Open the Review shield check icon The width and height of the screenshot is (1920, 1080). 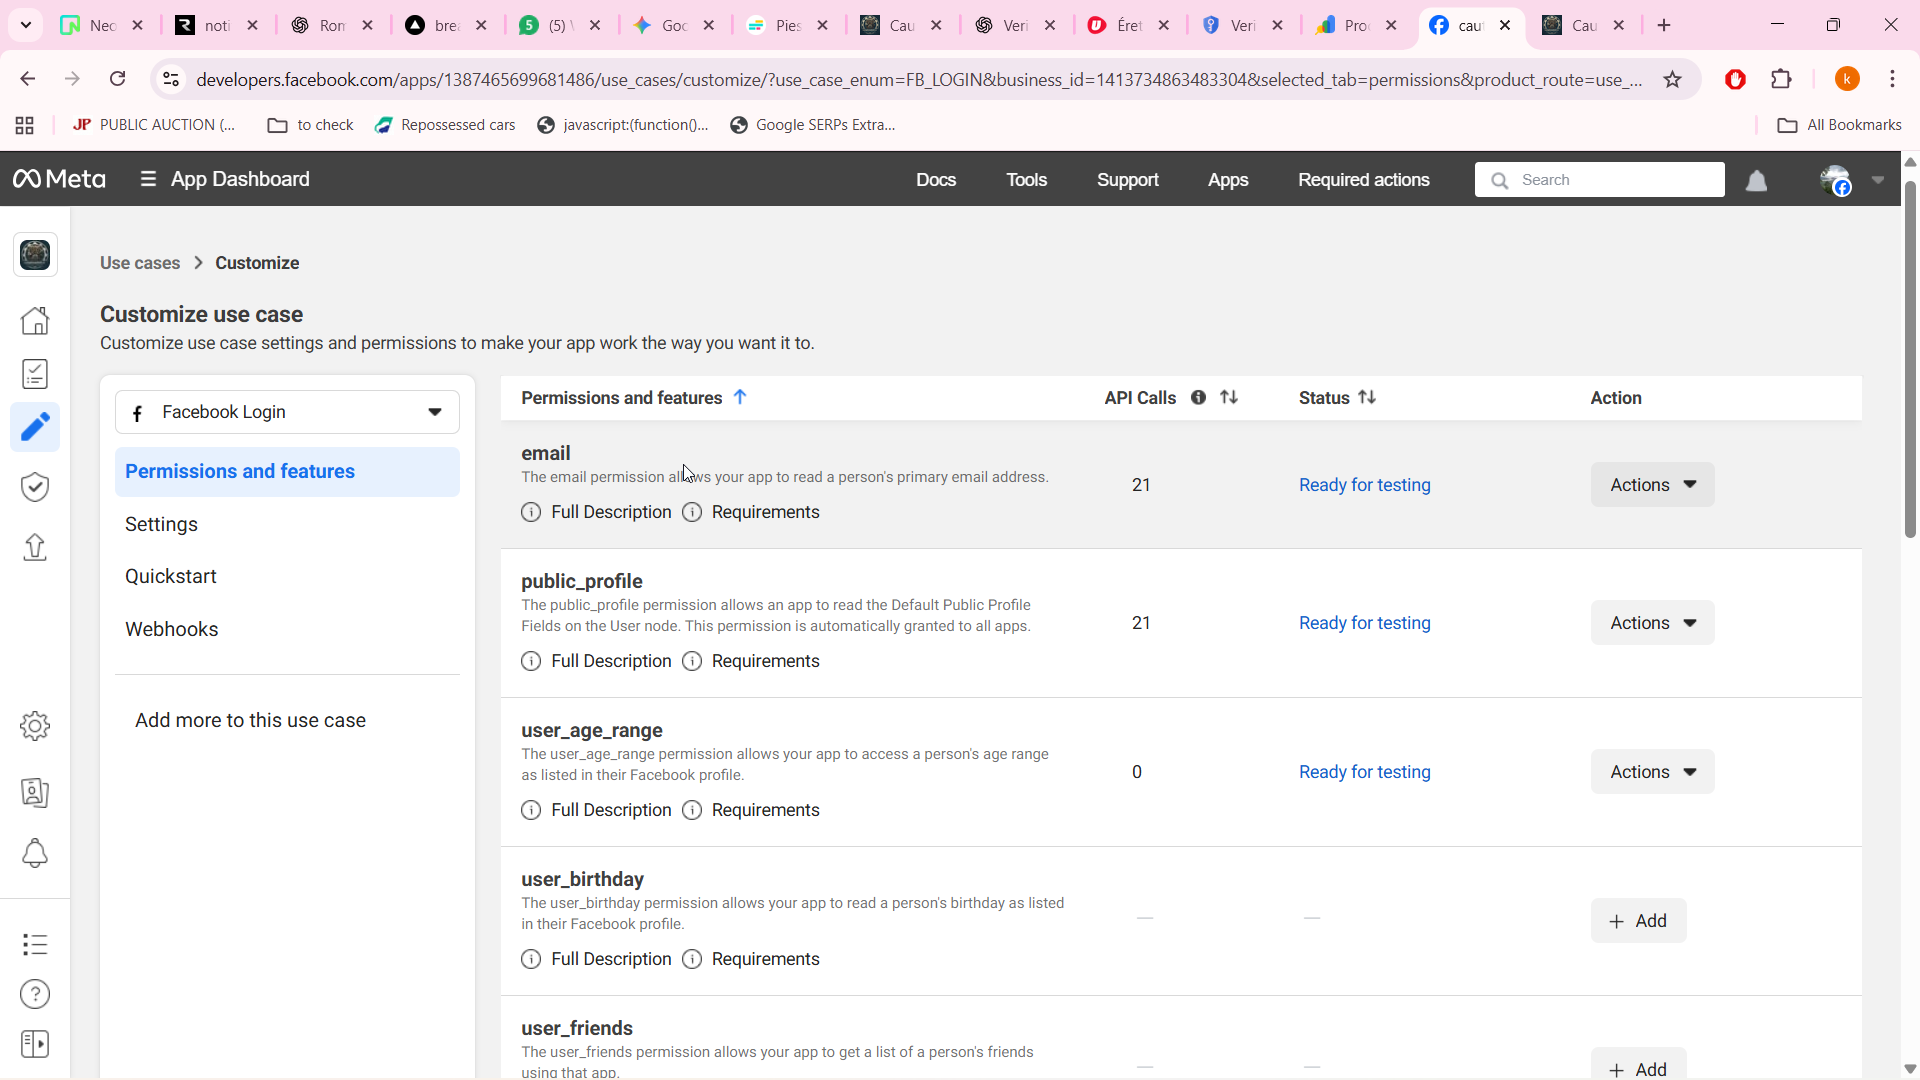pyautogui.click(x=35, y=487)
